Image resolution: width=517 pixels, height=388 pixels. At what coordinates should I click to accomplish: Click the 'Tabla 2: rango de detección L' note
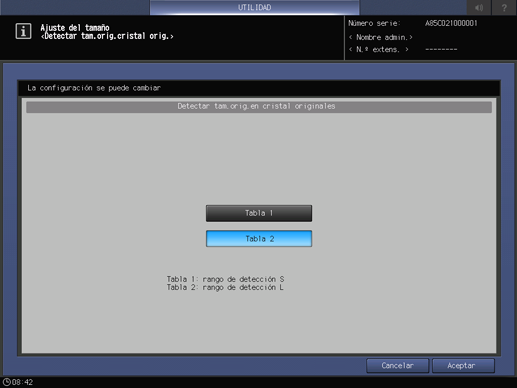(225, 287)
